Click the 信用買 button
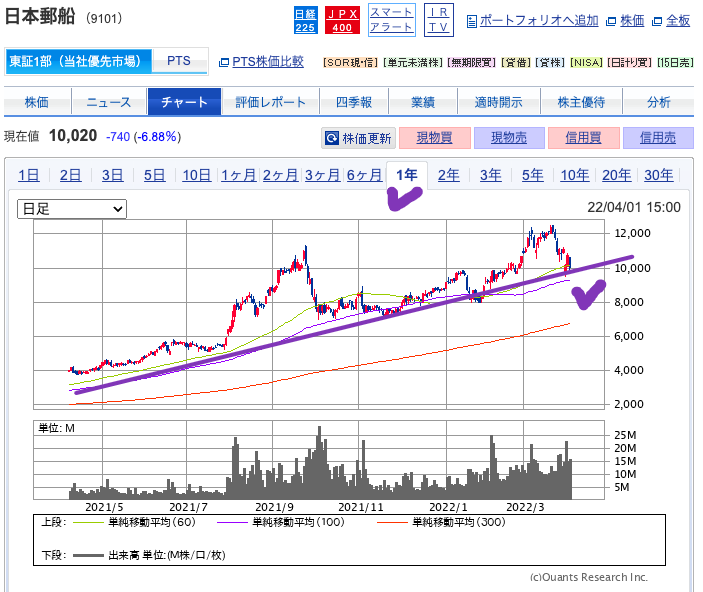The image size is (703, 592). point(583,138)
